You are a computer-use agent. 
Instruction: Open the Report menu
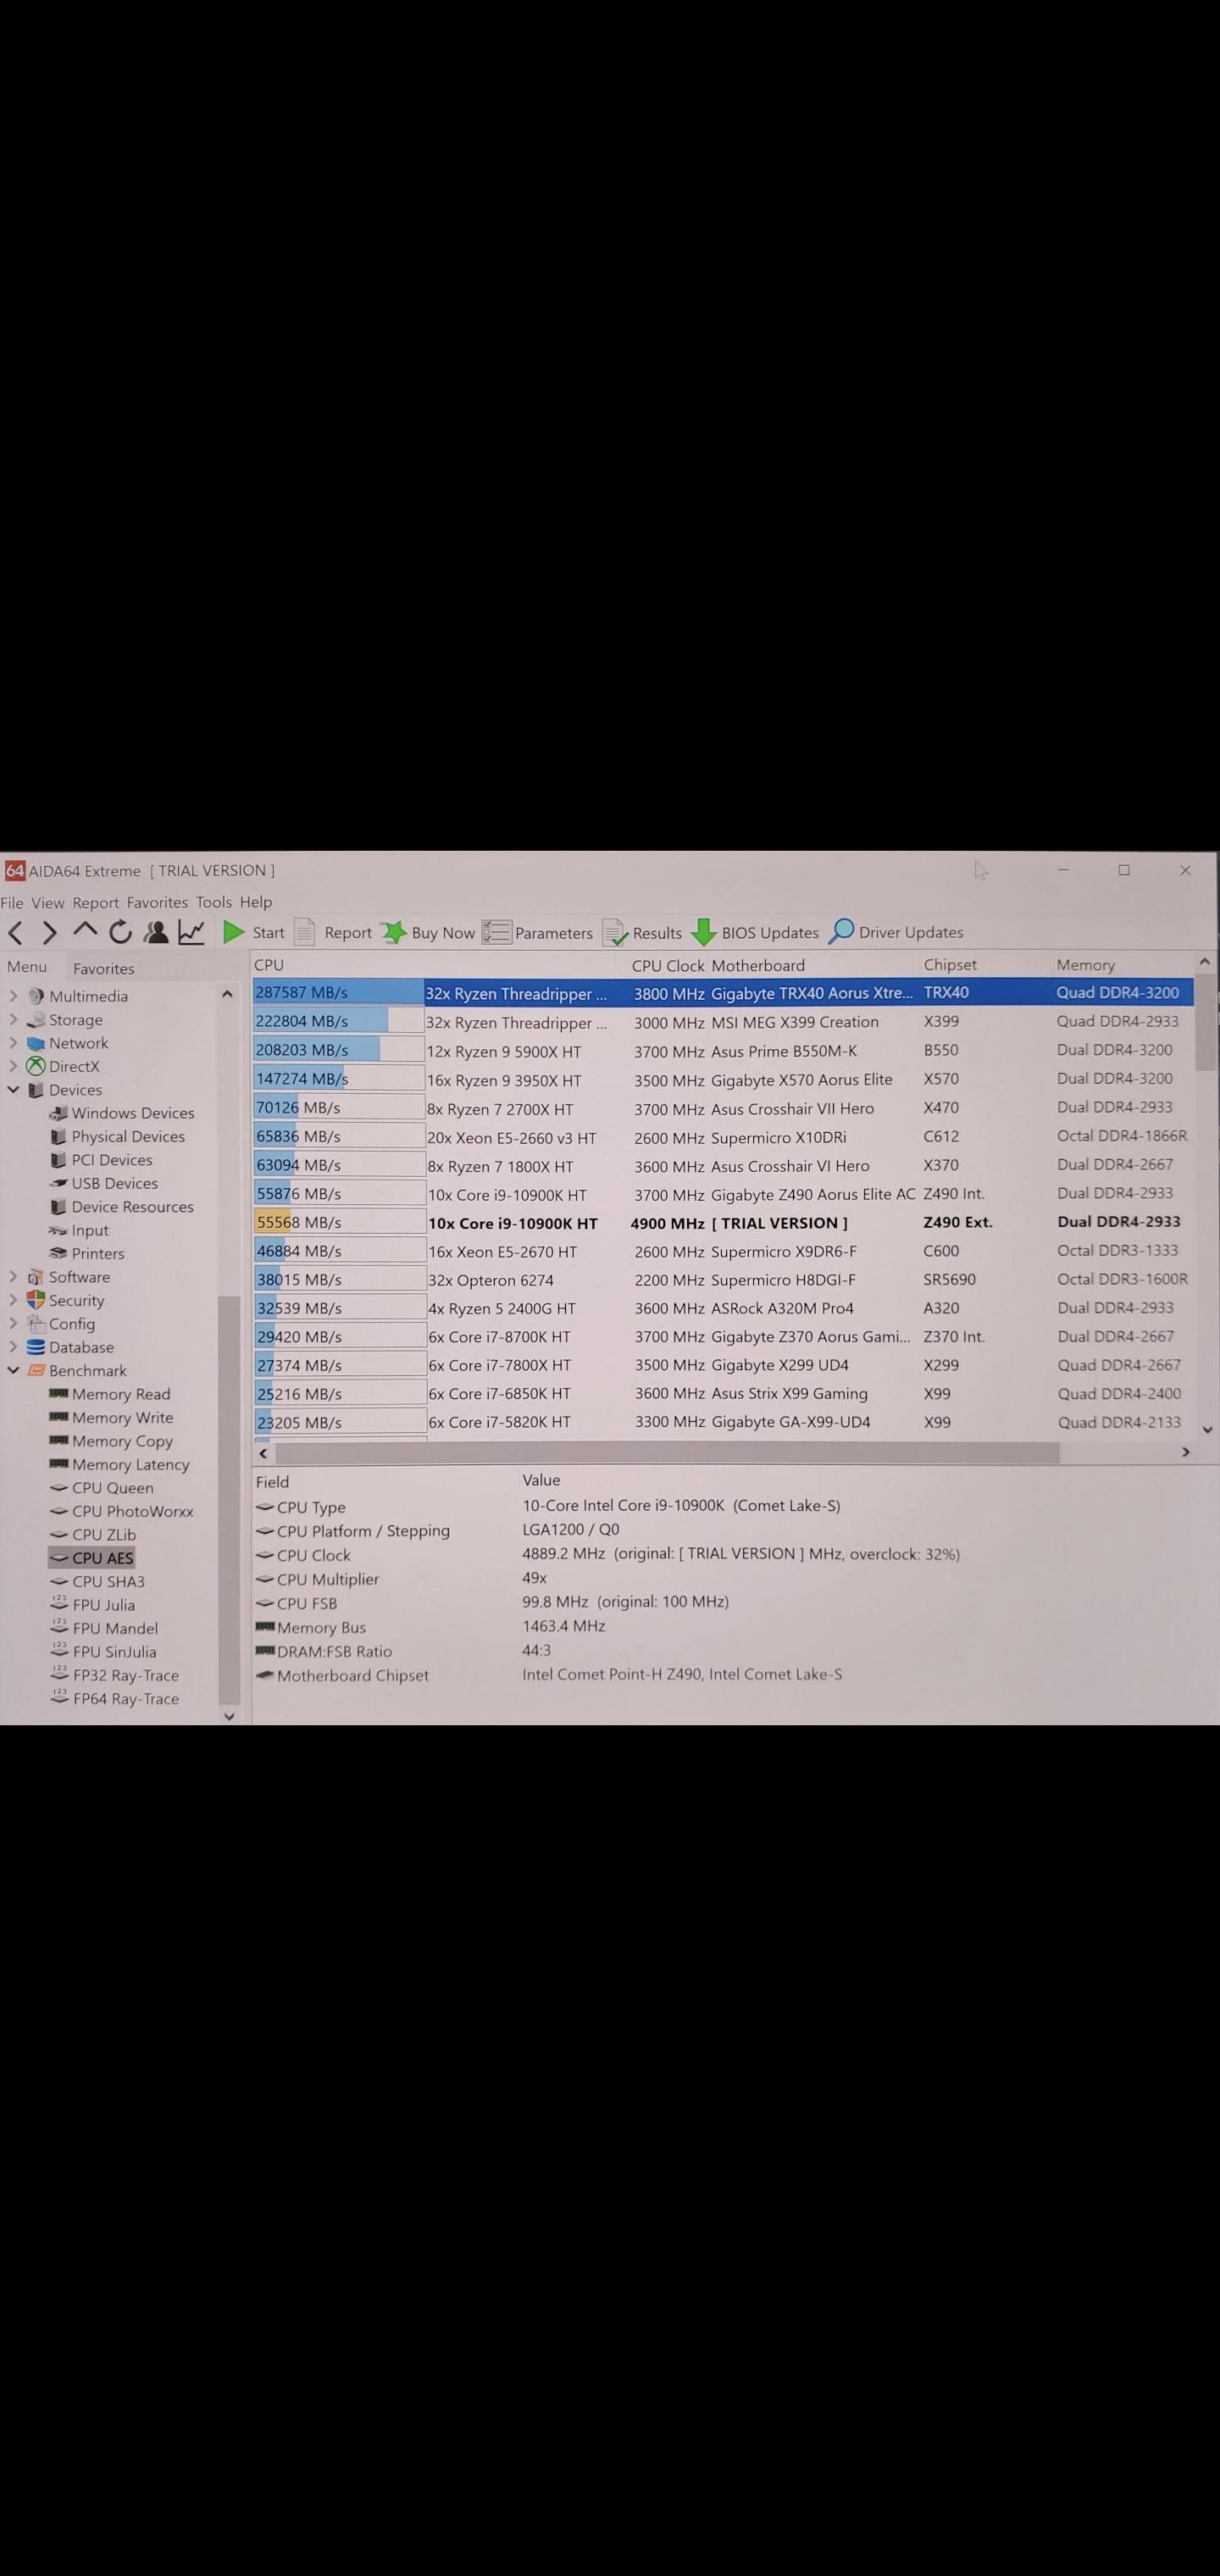click(95, 902)
